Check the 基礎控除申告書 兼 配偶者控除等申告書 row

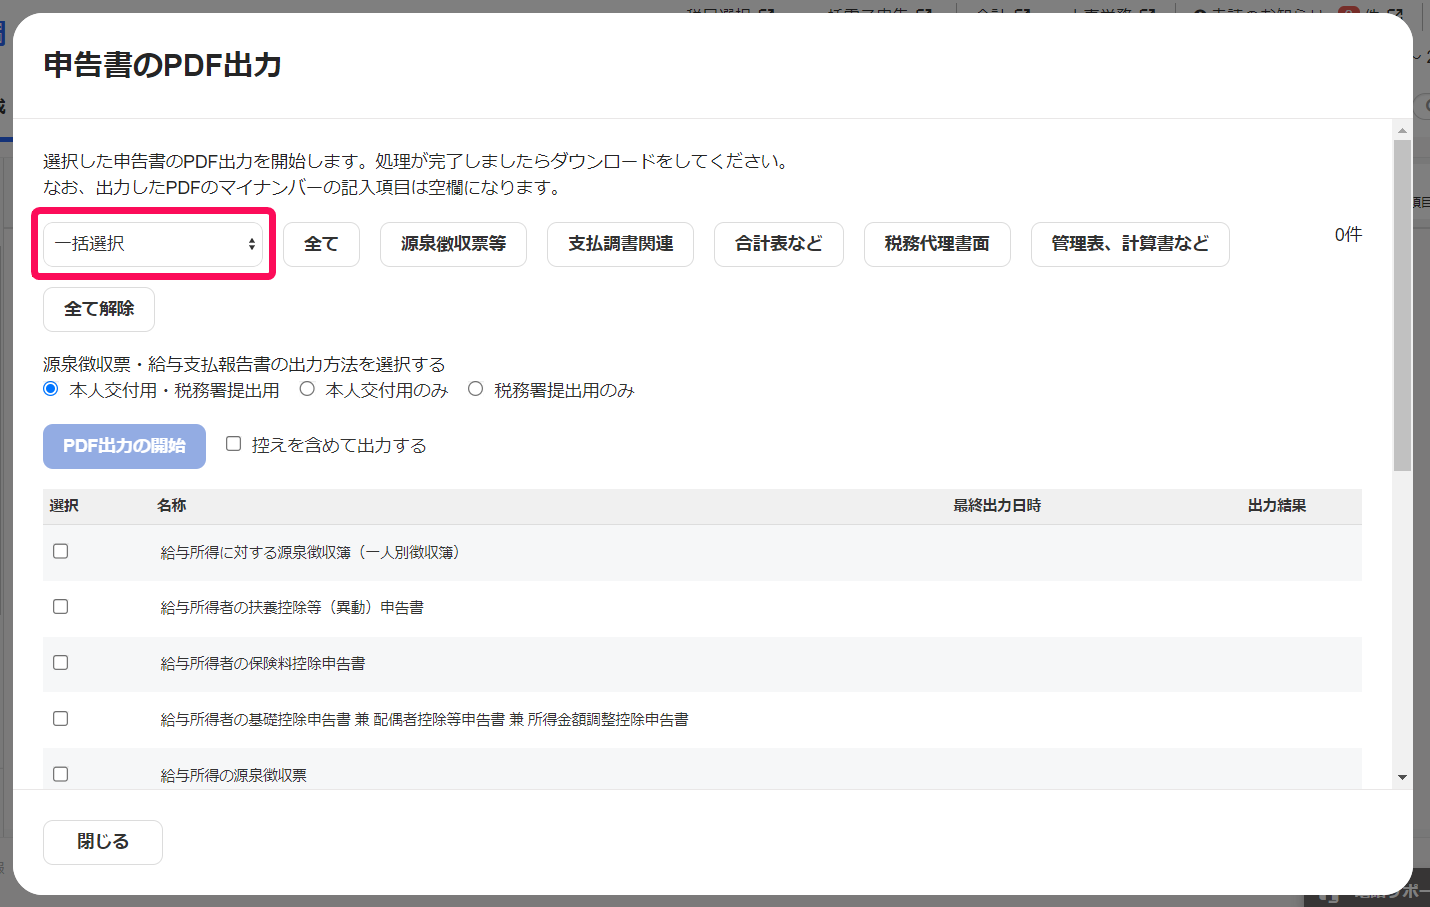tap(61, 719)
